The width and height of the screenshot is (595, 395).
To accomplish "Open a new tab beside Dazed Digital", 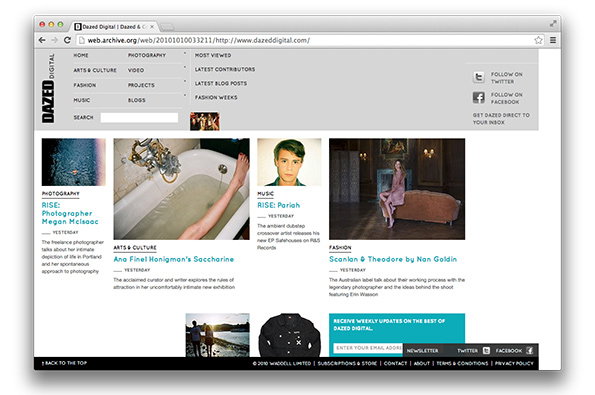I will pos(167,27).
